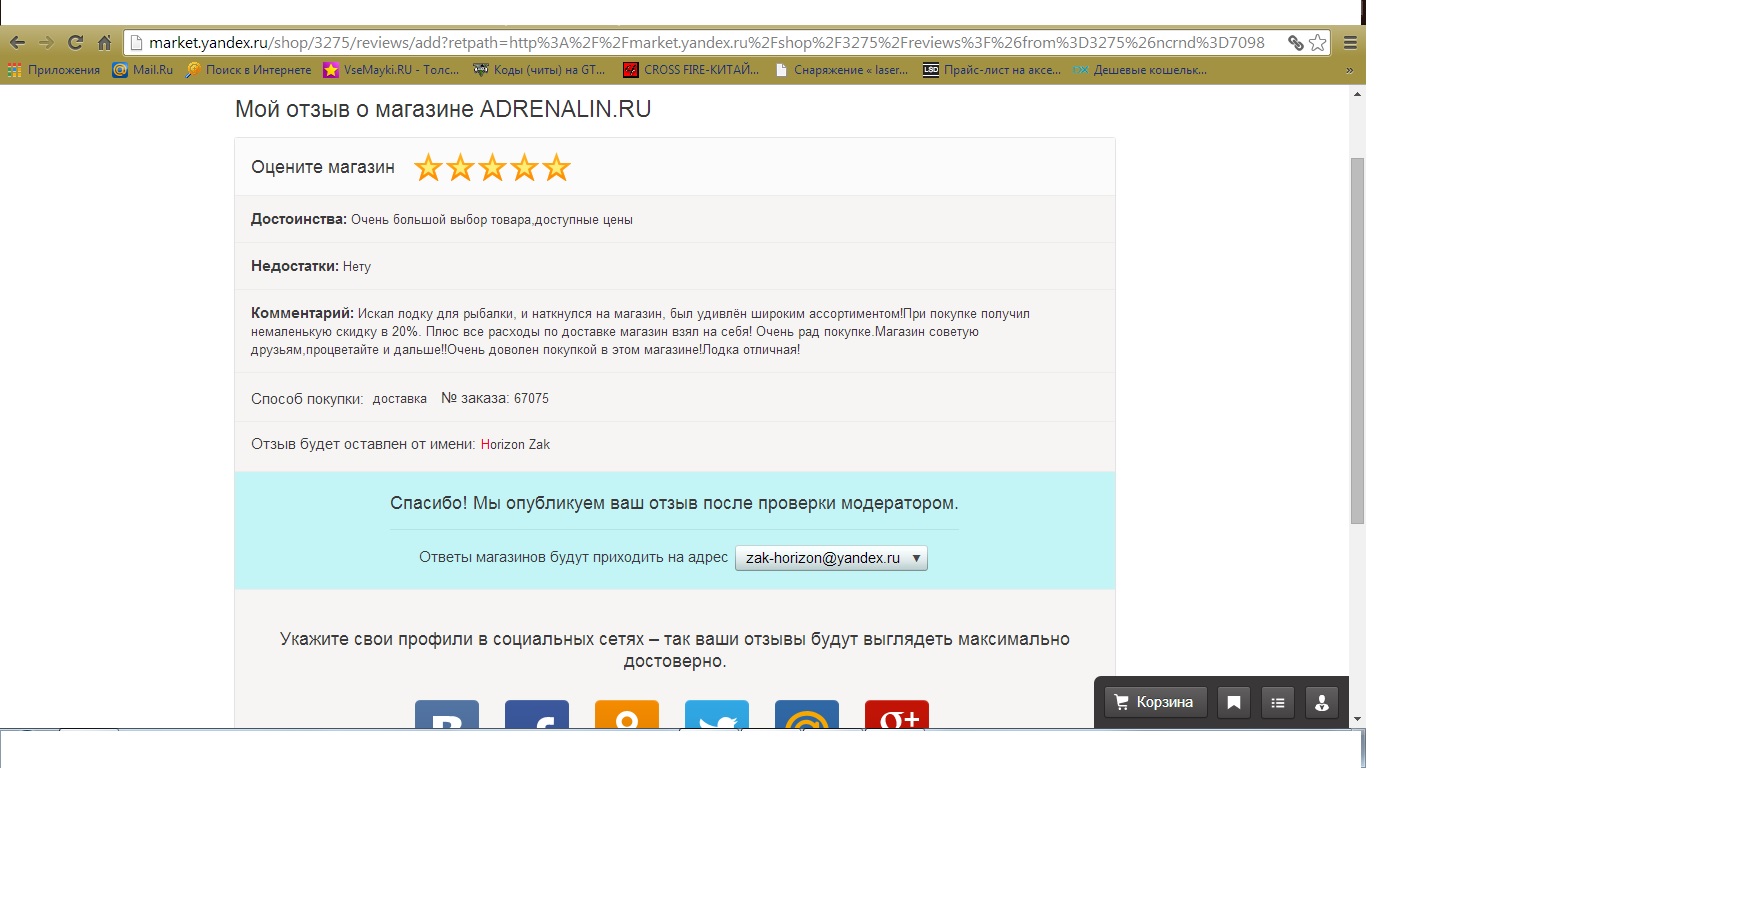
Task: Connect VKontakte profile icon
Action: 447,714
